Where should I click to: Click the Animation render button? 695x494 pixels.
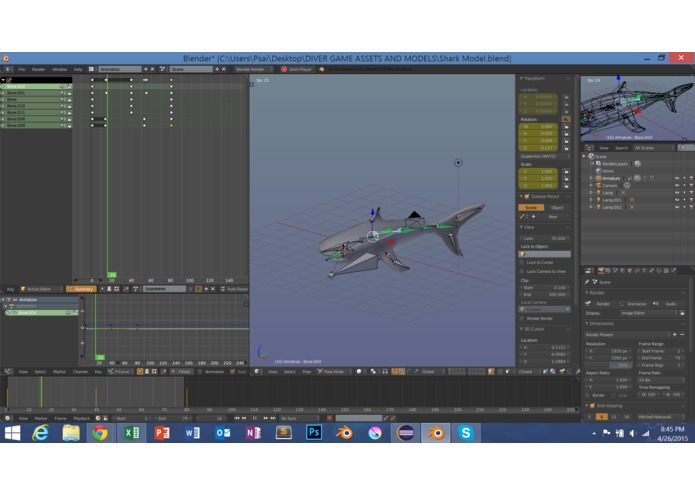(634, 303)
